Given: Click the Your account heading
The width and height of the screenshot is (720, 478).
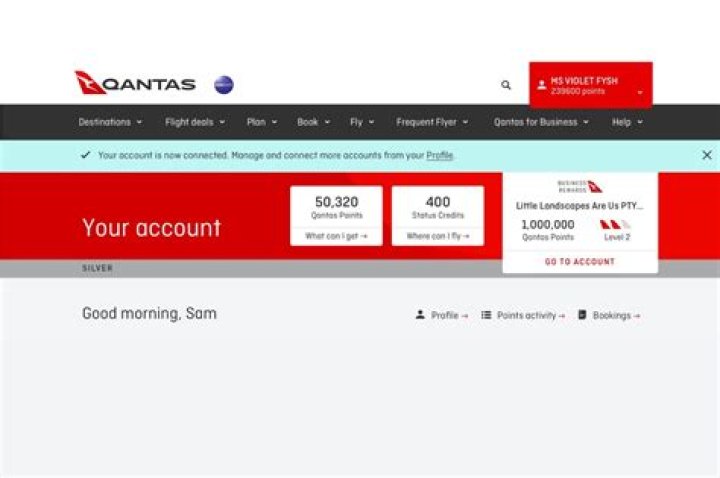Looking at the screenshot, I should (x=152, y=228).
